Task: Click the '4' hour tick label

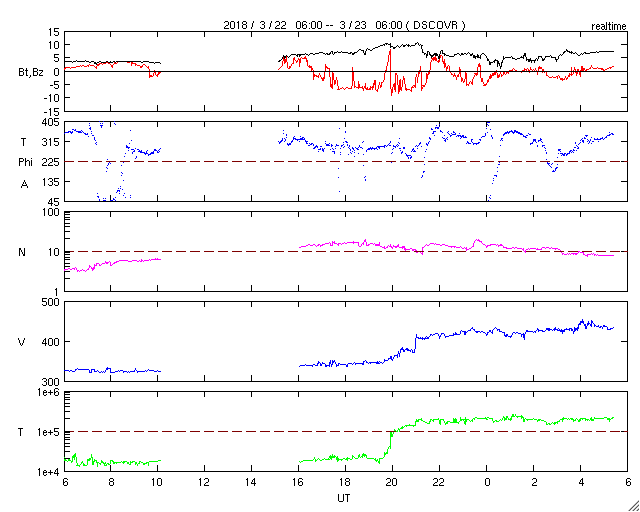Action: 580,482
